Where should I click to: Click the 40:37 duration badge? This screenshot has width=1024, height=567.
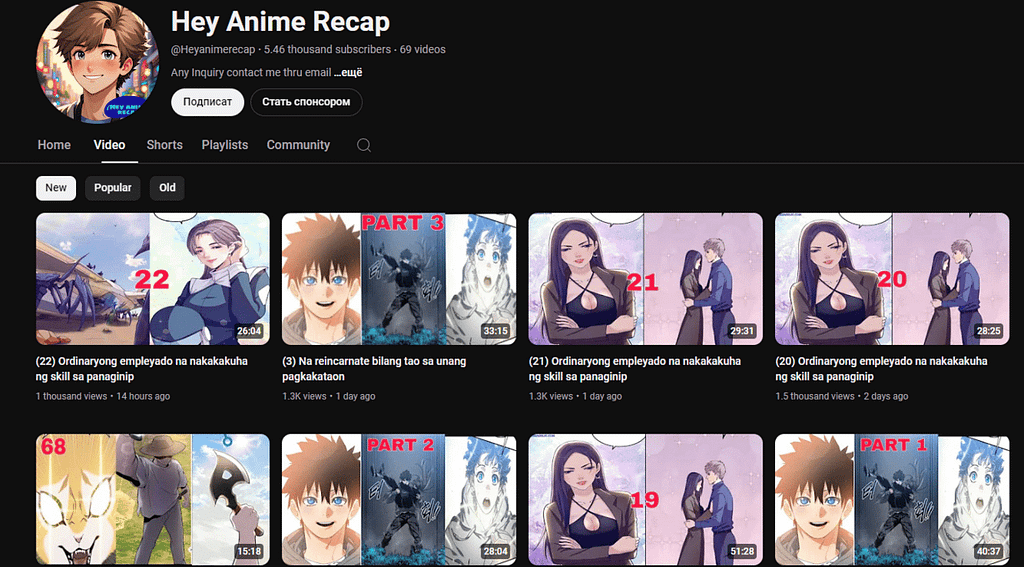click(x=988, y=552)
